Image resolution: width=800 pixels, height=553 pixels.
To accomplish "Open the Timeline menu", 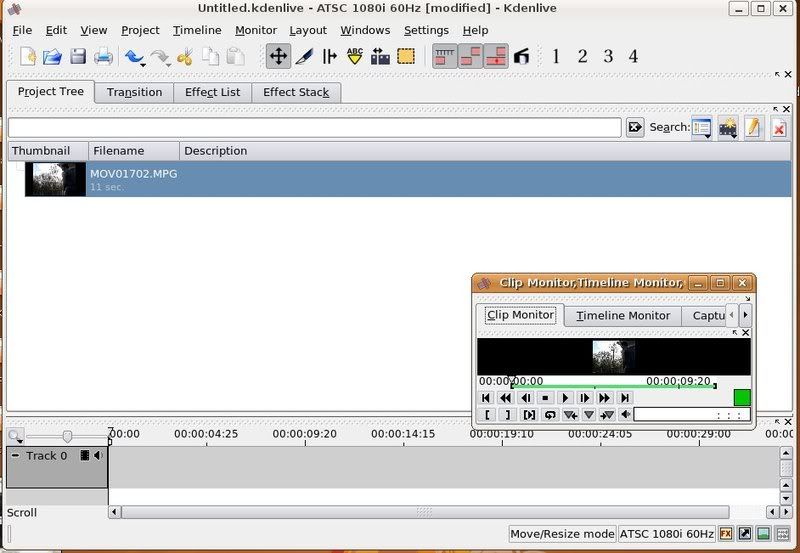I will pyautogui.click(x=197, y=31).
